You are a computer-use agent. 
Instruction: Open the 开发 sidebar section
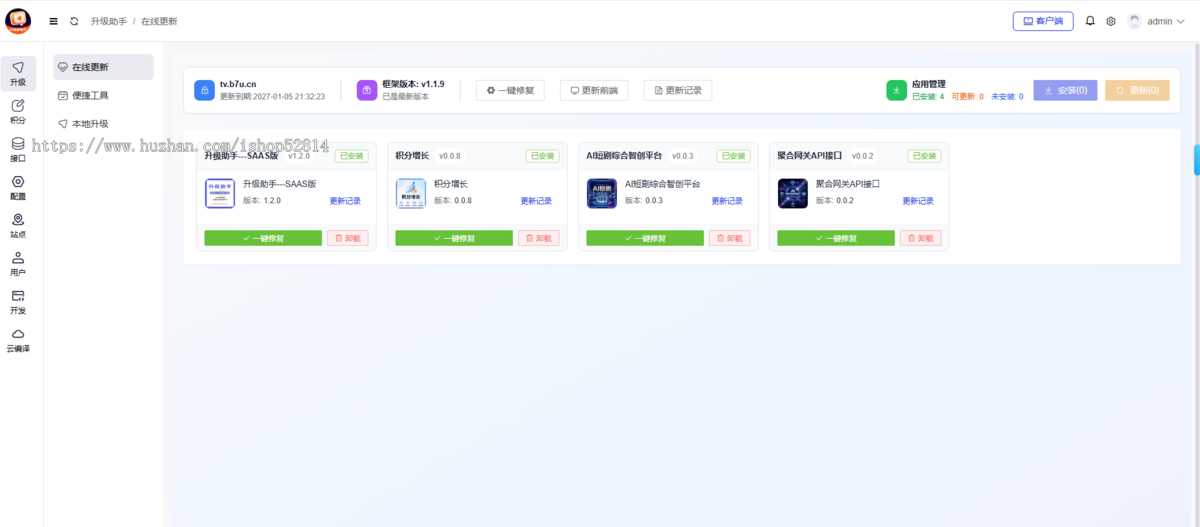point(18,302)
